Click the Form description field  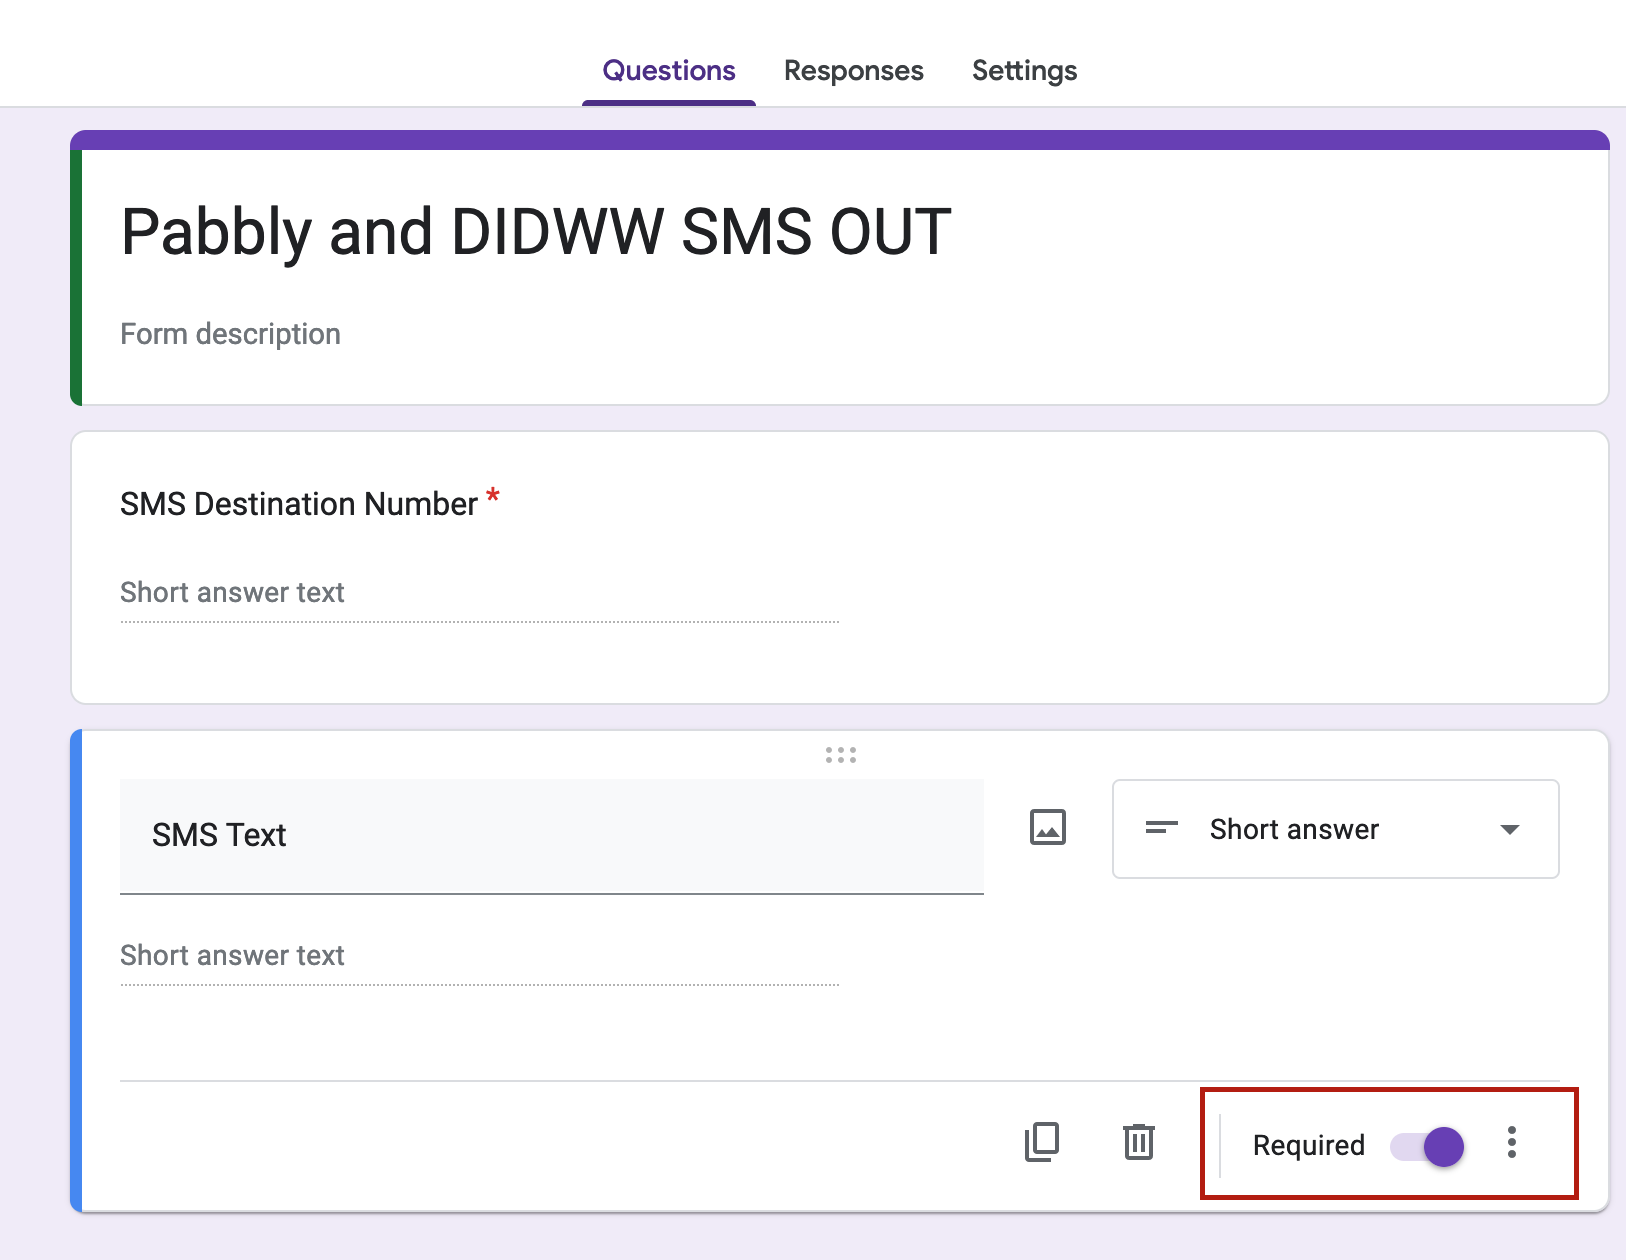230,334
